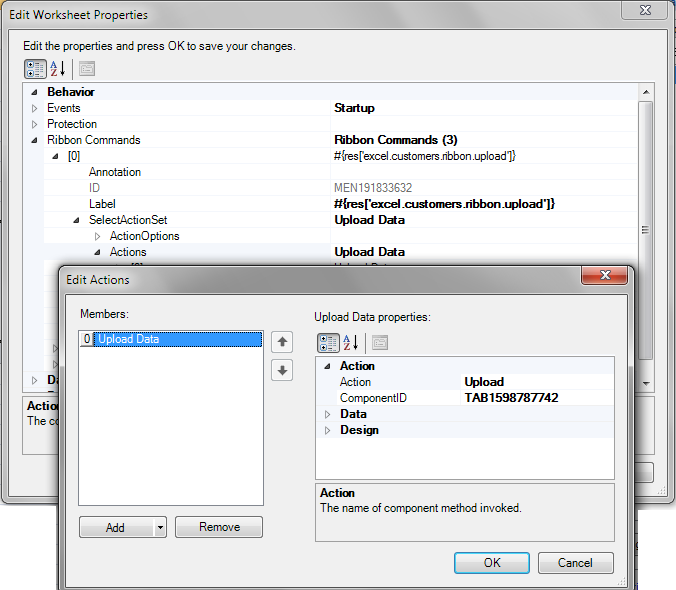Click the Startup value for Events
Viewport: 676px width, 590px height.
pyautogui.click(x=354, y=108)
